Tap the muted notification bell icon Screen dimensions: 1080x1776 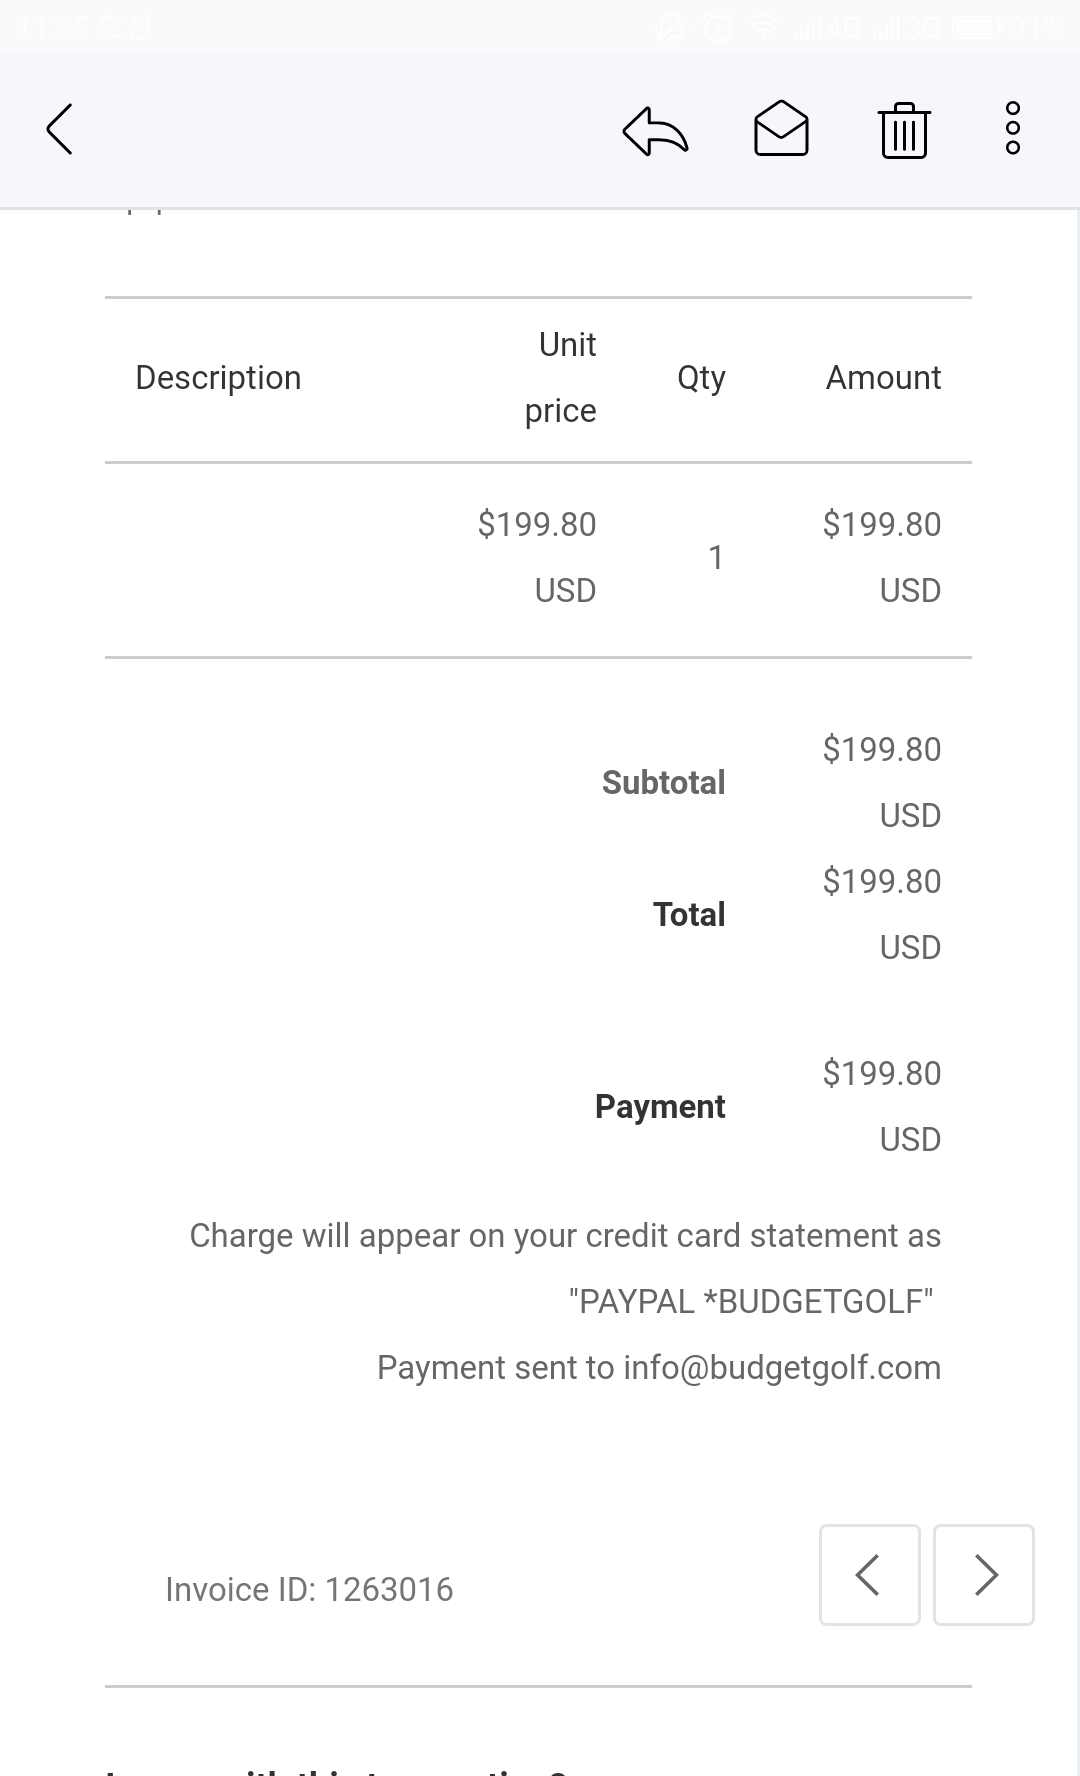pyautogui.click(x=672, y=27)
